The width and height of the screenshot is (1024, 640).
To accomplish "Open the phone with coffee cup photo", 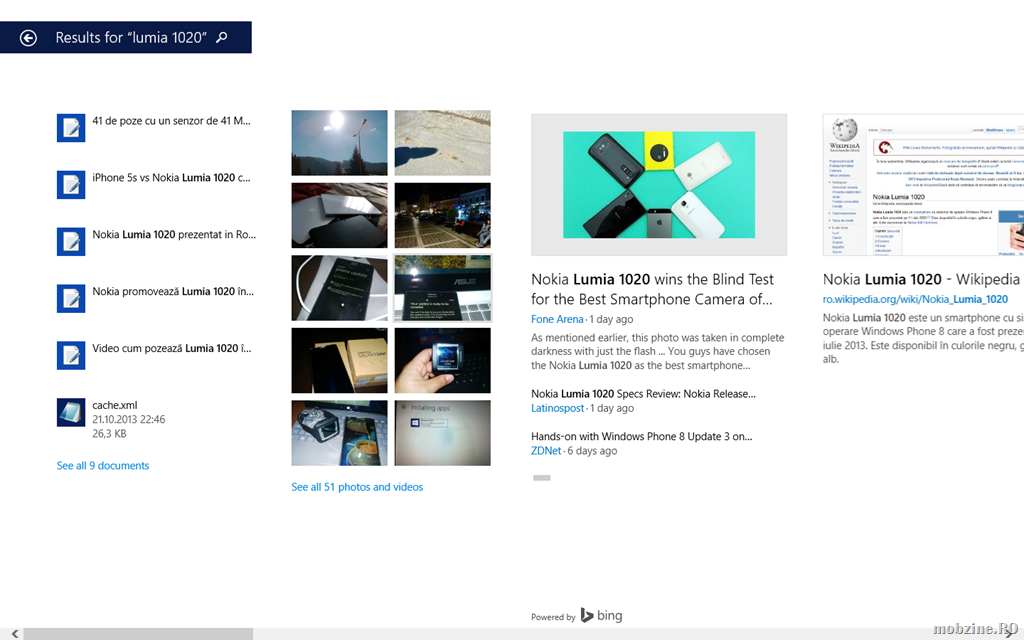I will click(x=339, y=433).
